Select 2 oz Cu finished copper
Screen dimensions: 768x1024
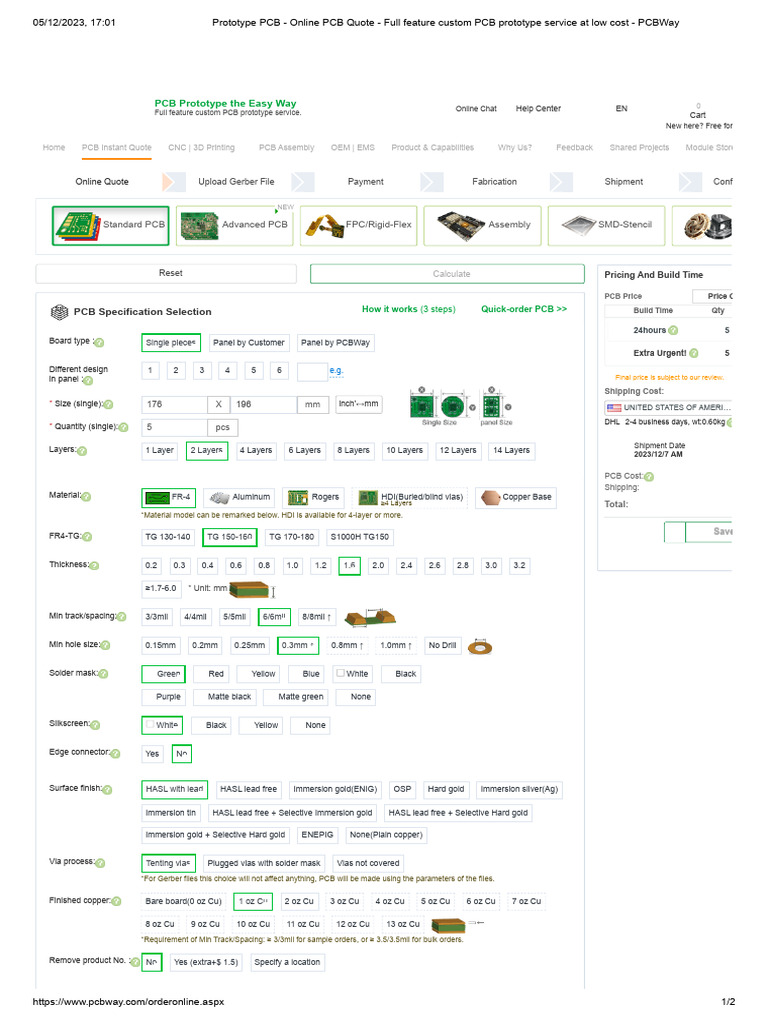point(299,902)
